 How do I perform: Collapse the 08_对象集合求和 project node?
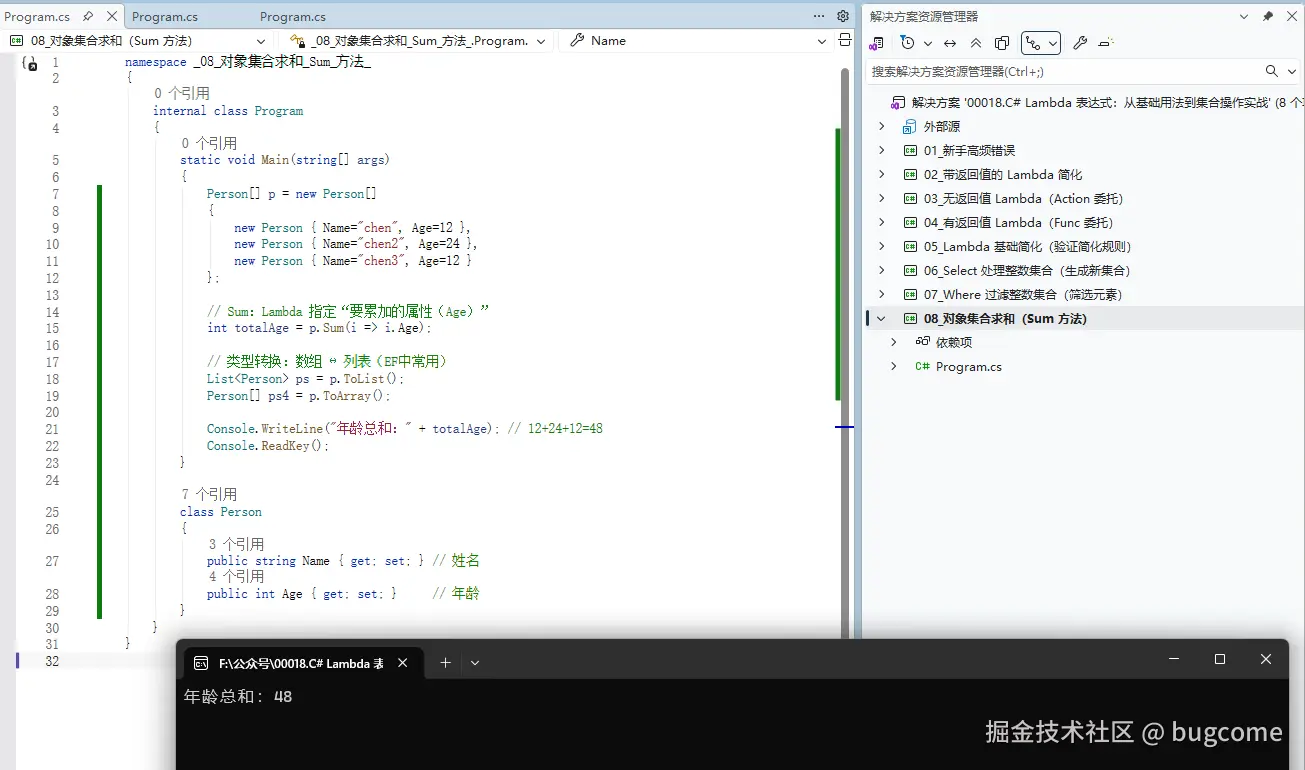pyautogui.click(x=881, y=318)
